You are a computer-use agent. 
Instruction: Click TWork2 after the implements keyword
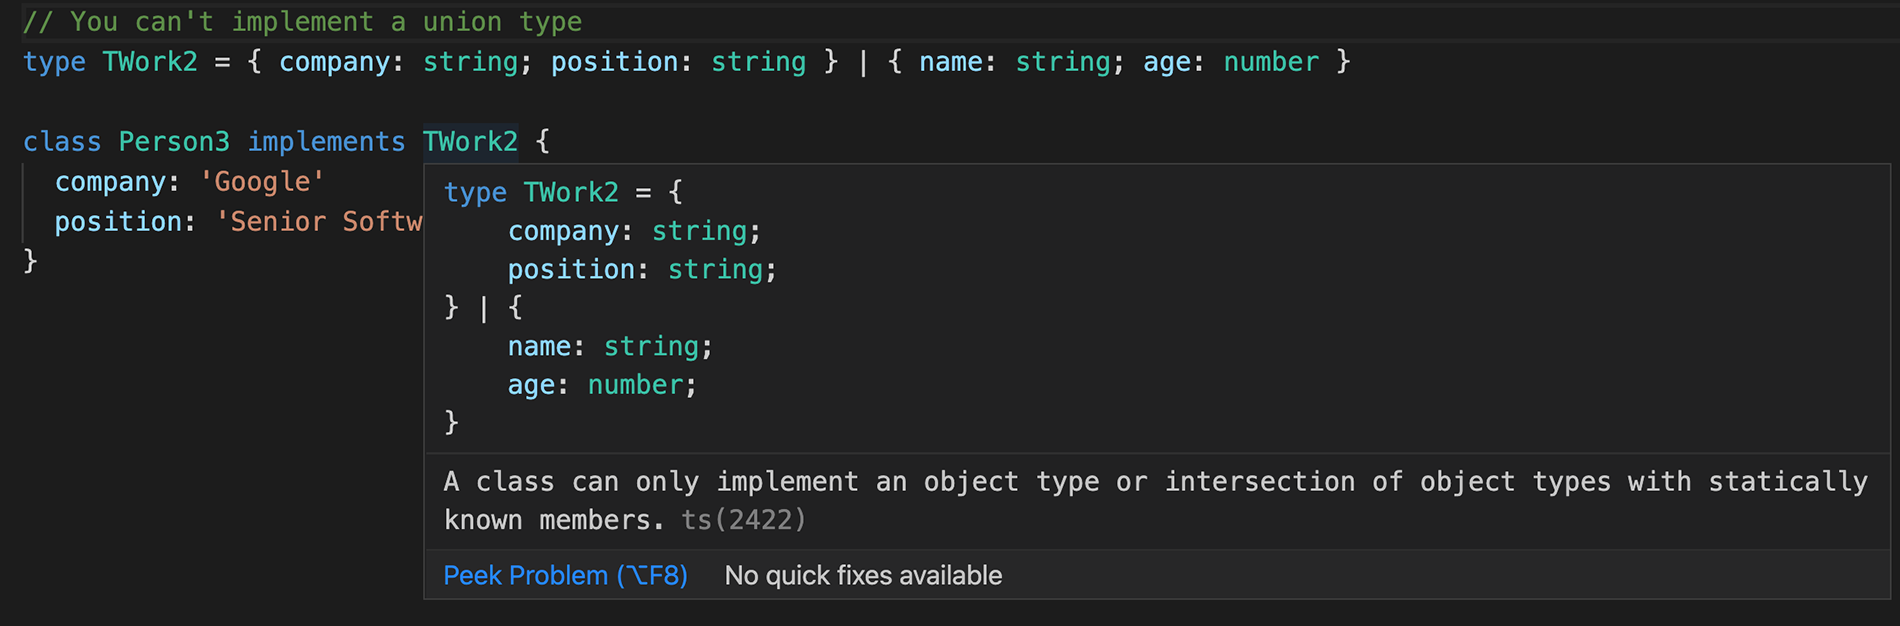click(x=470, y=142)
